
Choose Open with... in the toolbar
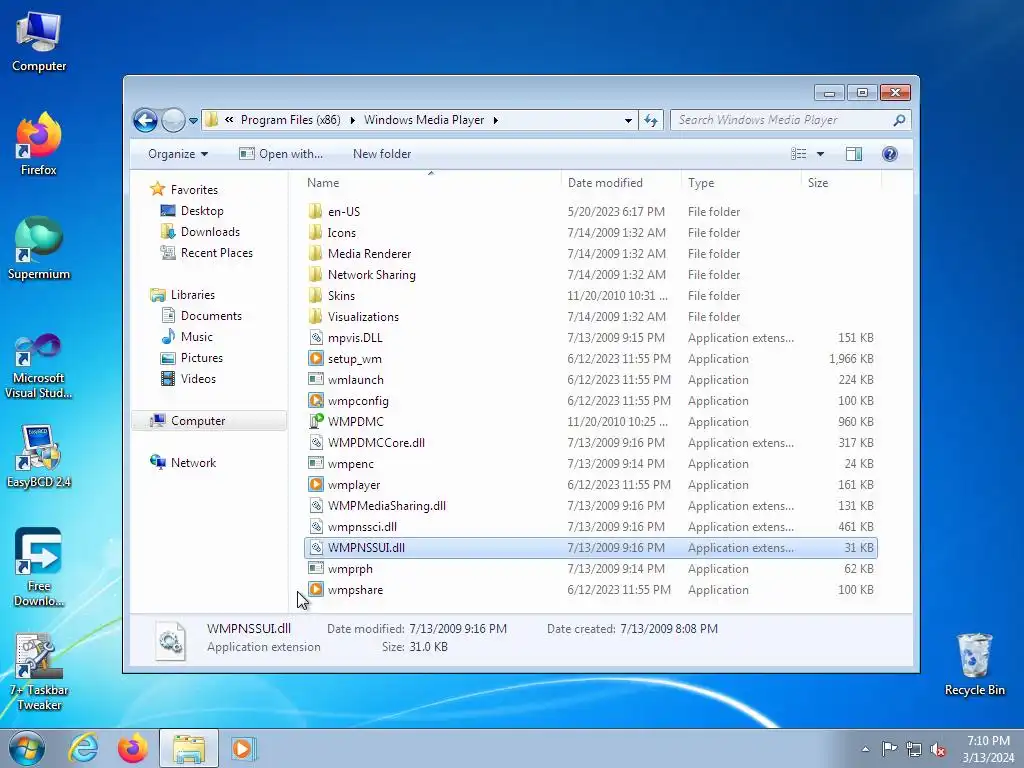click(281, 154)
